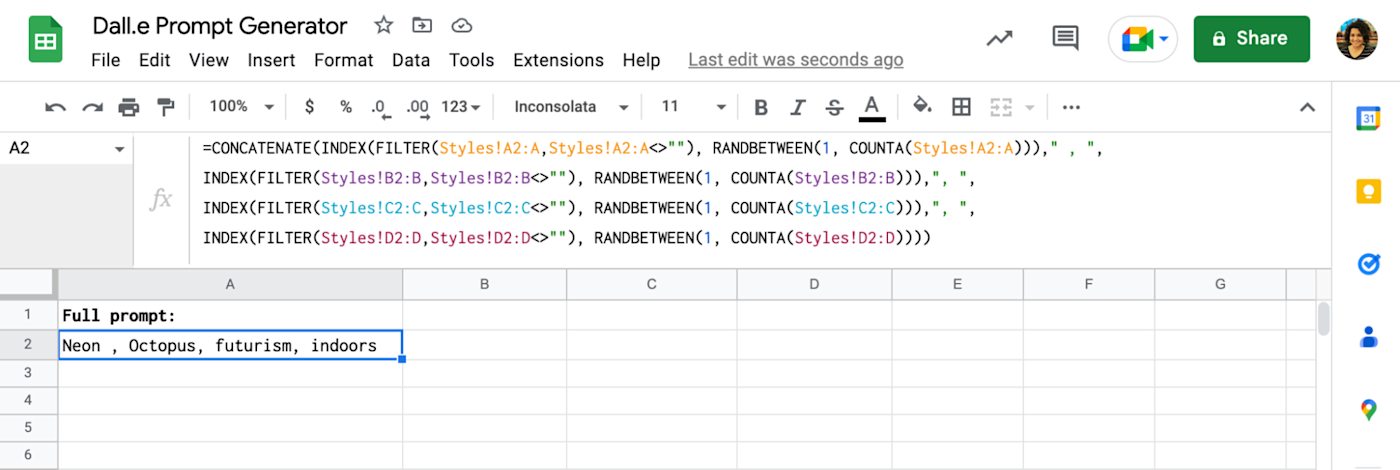Click the vertical scrollbar thumb
Viewport: 1400px width, 470px height.
coord(1323,318)
